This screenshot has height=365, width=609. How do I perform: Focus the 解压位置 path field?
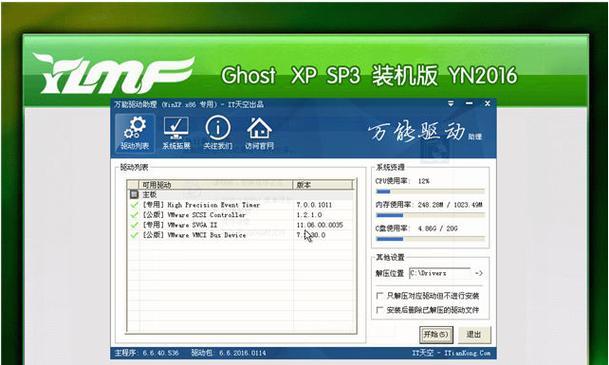pyautogui.click(x=440, y=273)
